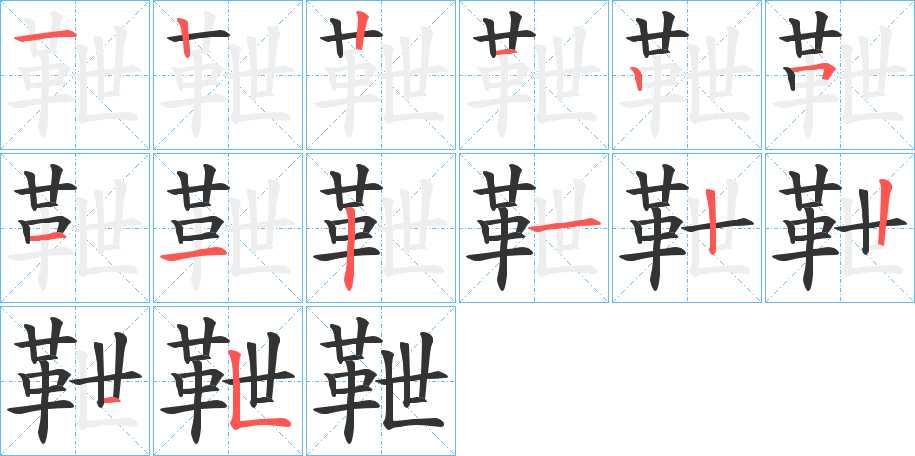Viewport: 915px width, 456px height.
Task: Open the fourteenth step with red L-shaped stroke
Action: click(x=228, y=381)
